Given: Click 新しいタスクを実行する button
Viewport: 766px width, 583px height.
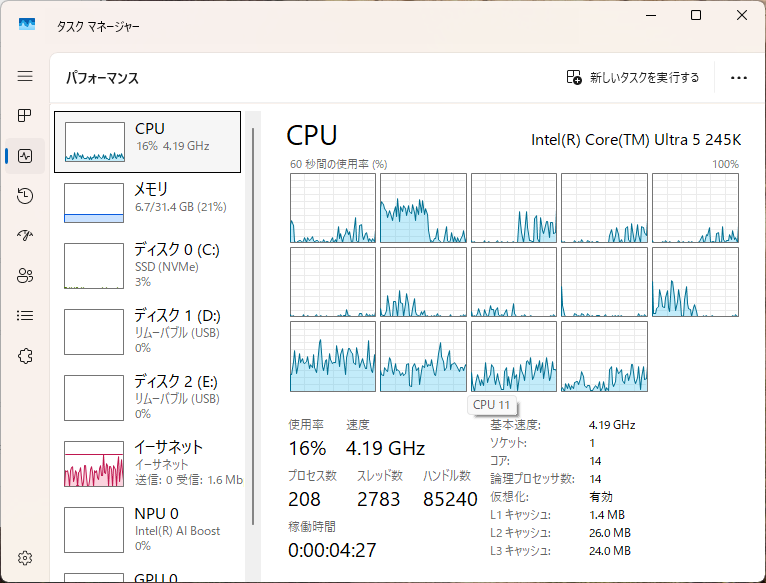Looking at the screenshot, I should [x=633, y=77].
